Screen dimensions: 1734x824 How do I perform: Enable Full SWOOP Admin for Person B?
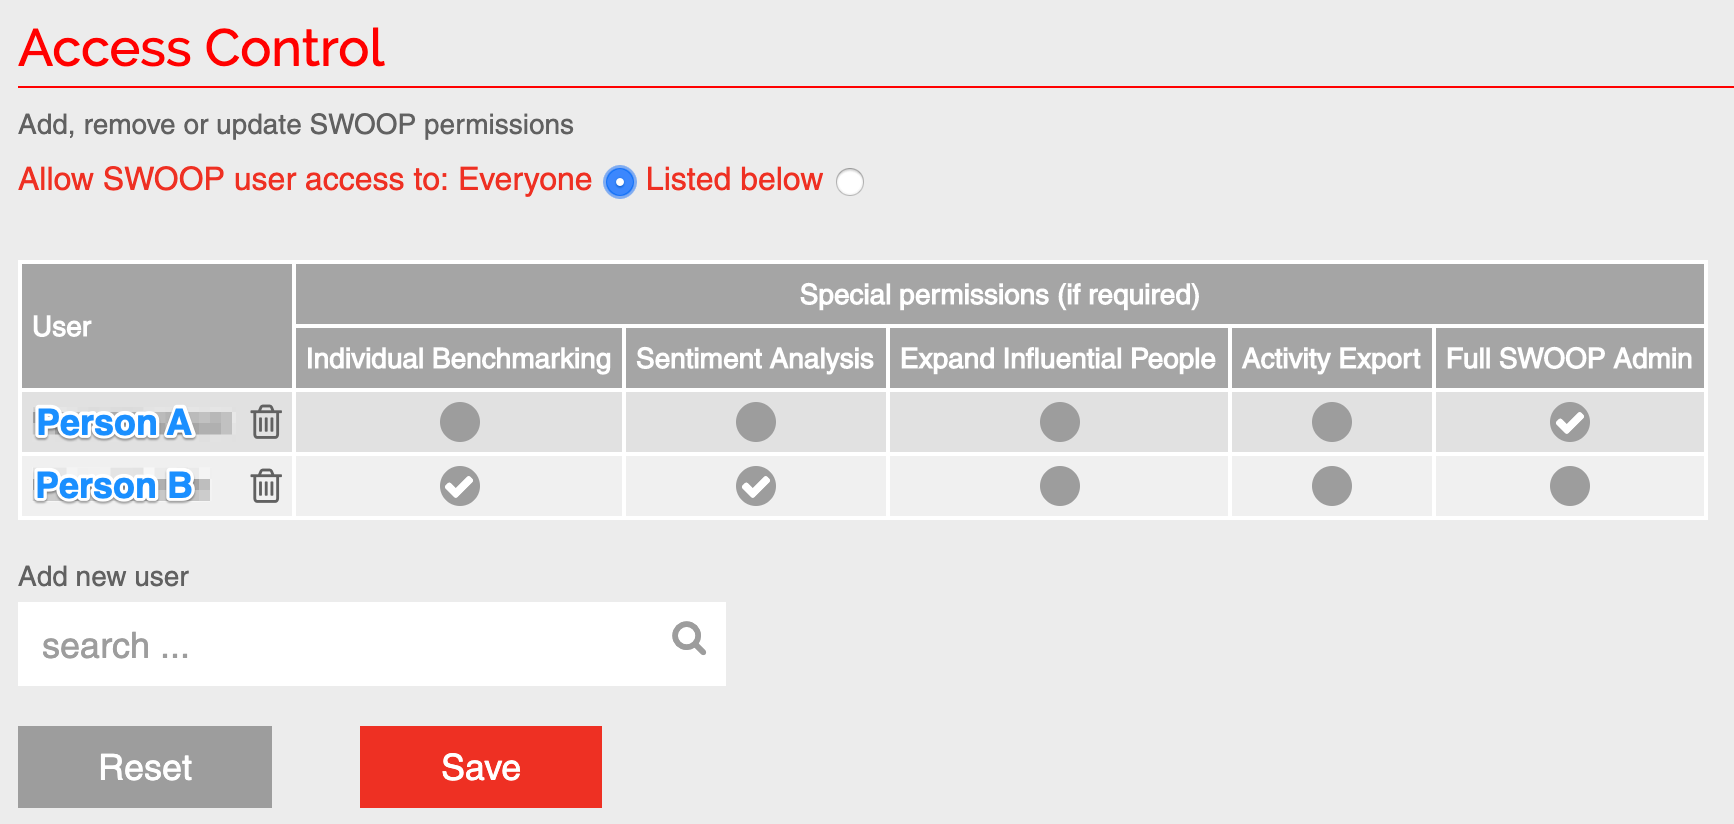pos(1569,486)
